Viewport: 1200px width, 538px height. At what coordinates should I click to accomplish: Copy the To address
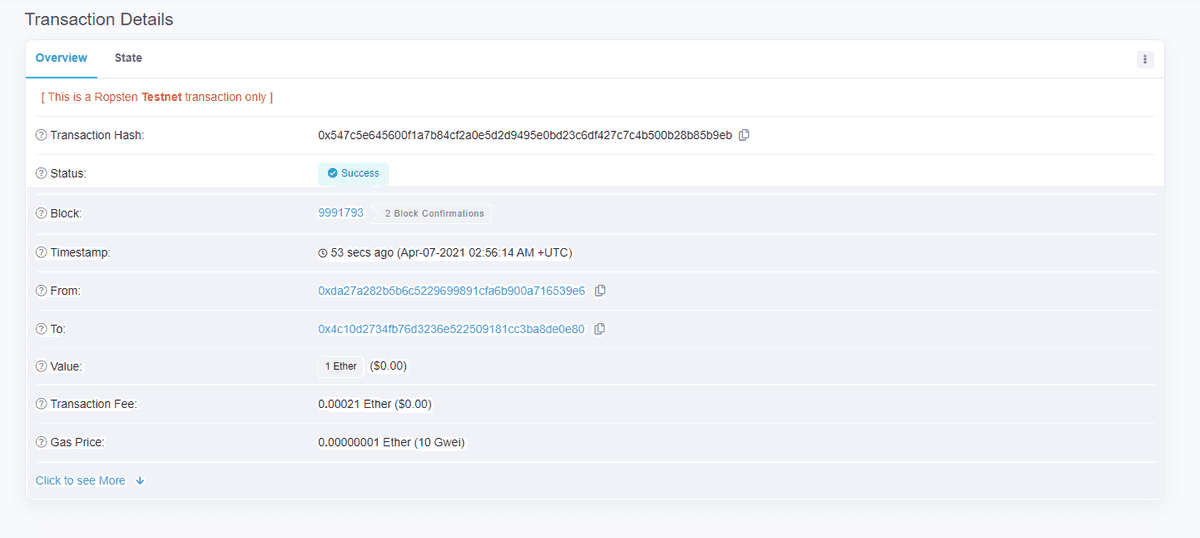pyautogui.click(x=599, y=329)
